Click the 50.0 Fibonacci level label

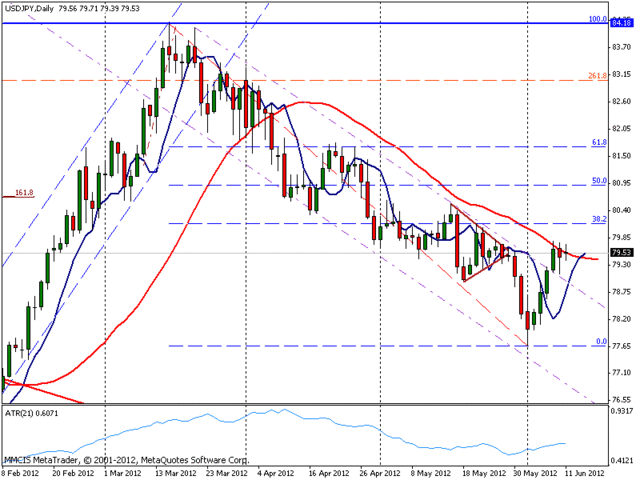coord(600,181)
